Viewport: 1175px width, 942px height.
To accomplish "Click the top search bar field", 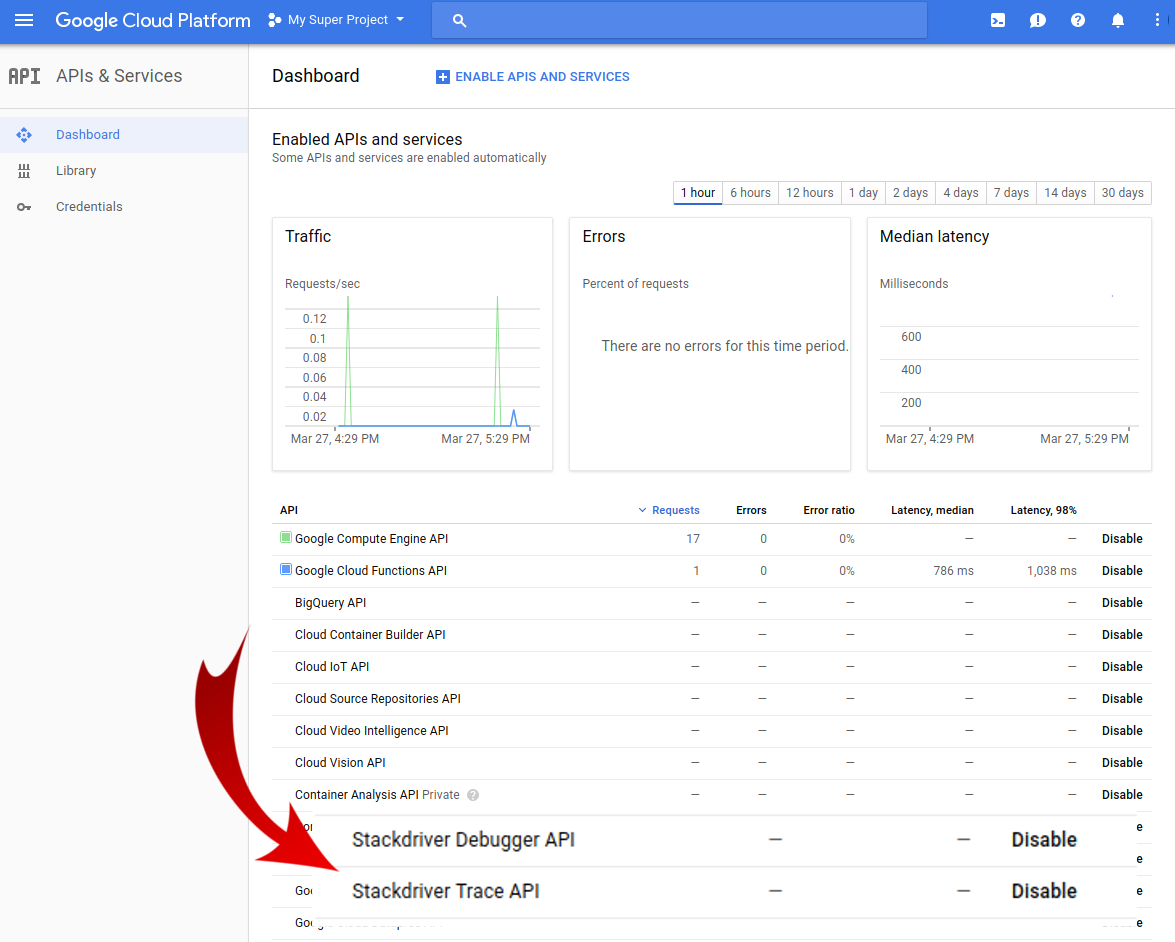I will click(x=680, y=20).
